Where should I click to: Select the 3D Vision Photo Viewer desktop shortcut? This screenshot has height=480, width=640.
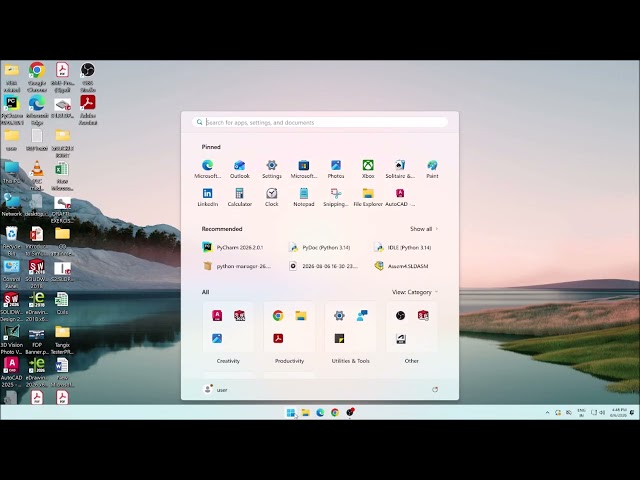point(11,339)
